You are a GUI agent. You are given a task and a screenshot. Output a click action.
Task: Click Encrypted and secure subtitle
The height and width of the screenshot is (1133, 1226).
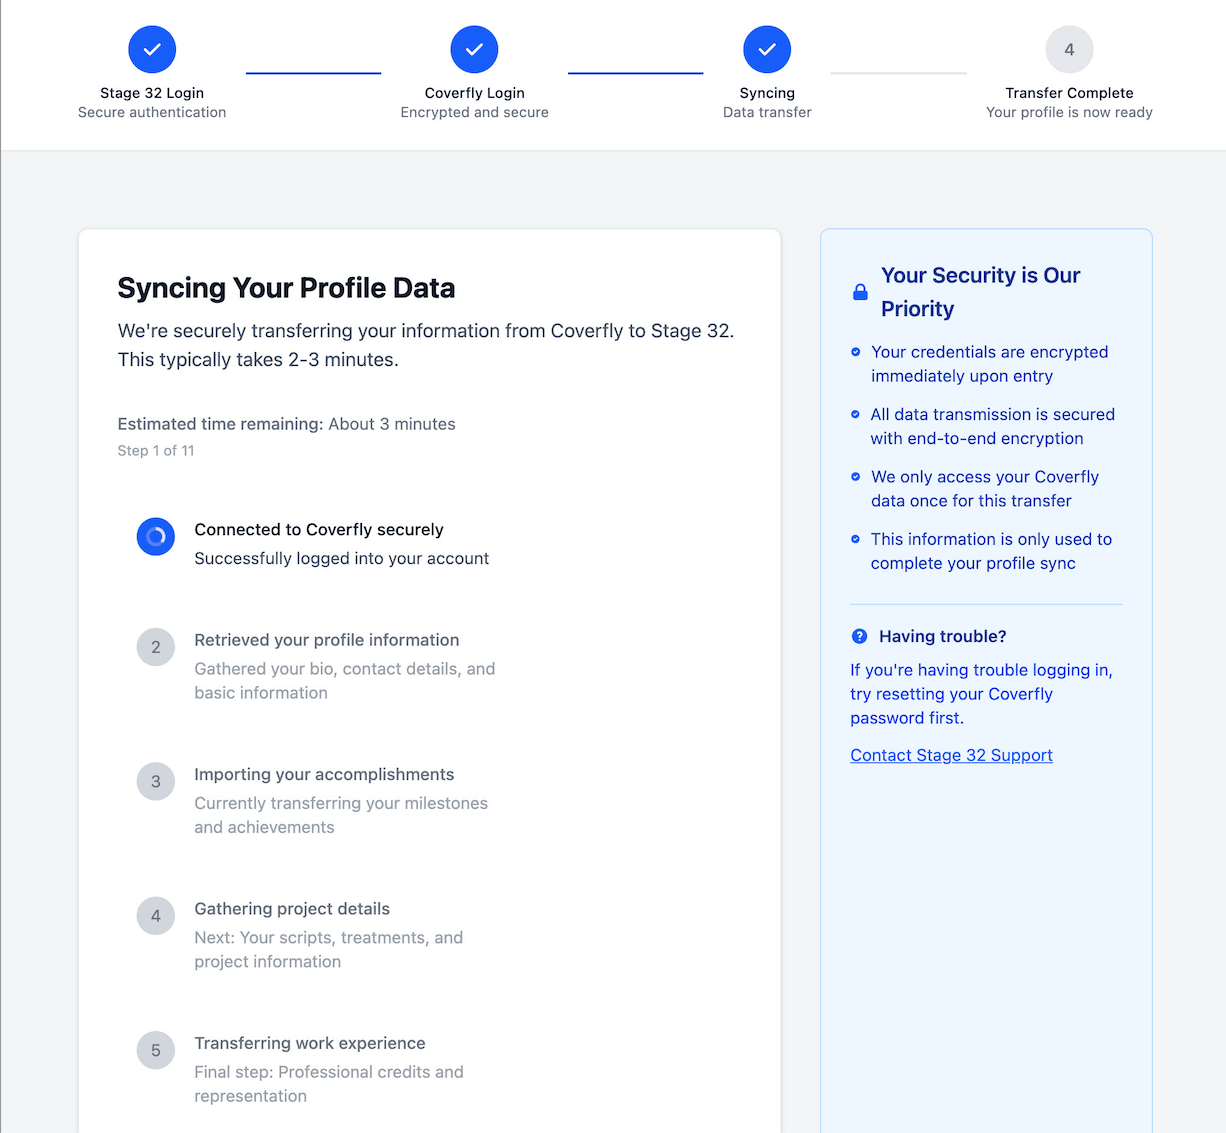coord(474,112)
